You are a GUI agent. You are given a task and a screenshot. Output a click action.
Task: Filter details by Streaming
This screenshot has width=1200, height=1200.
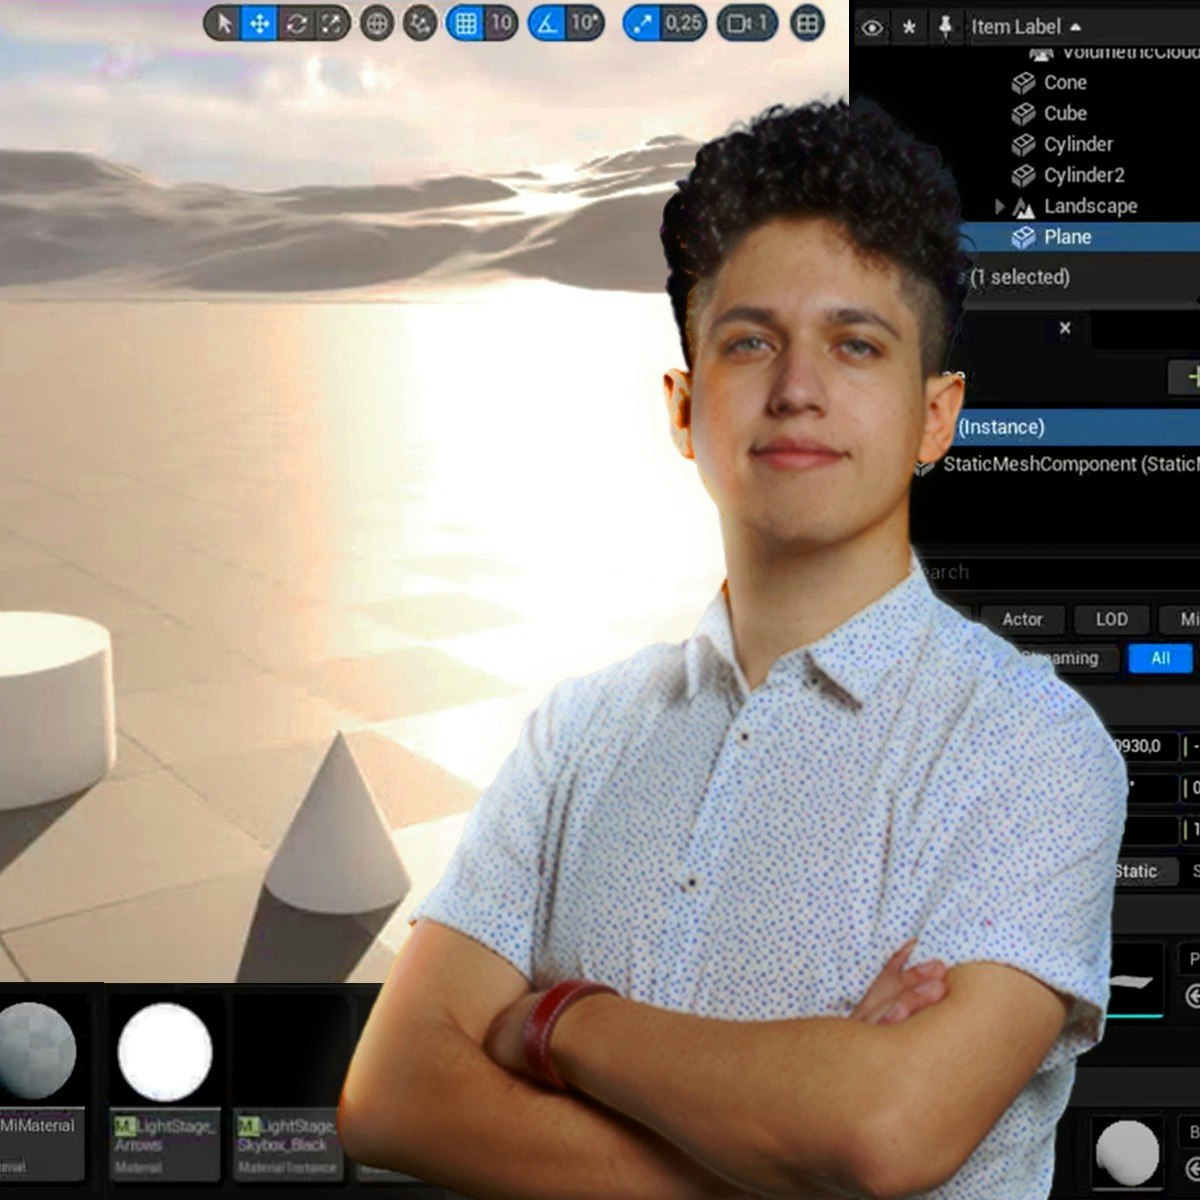coord(1068,658)
